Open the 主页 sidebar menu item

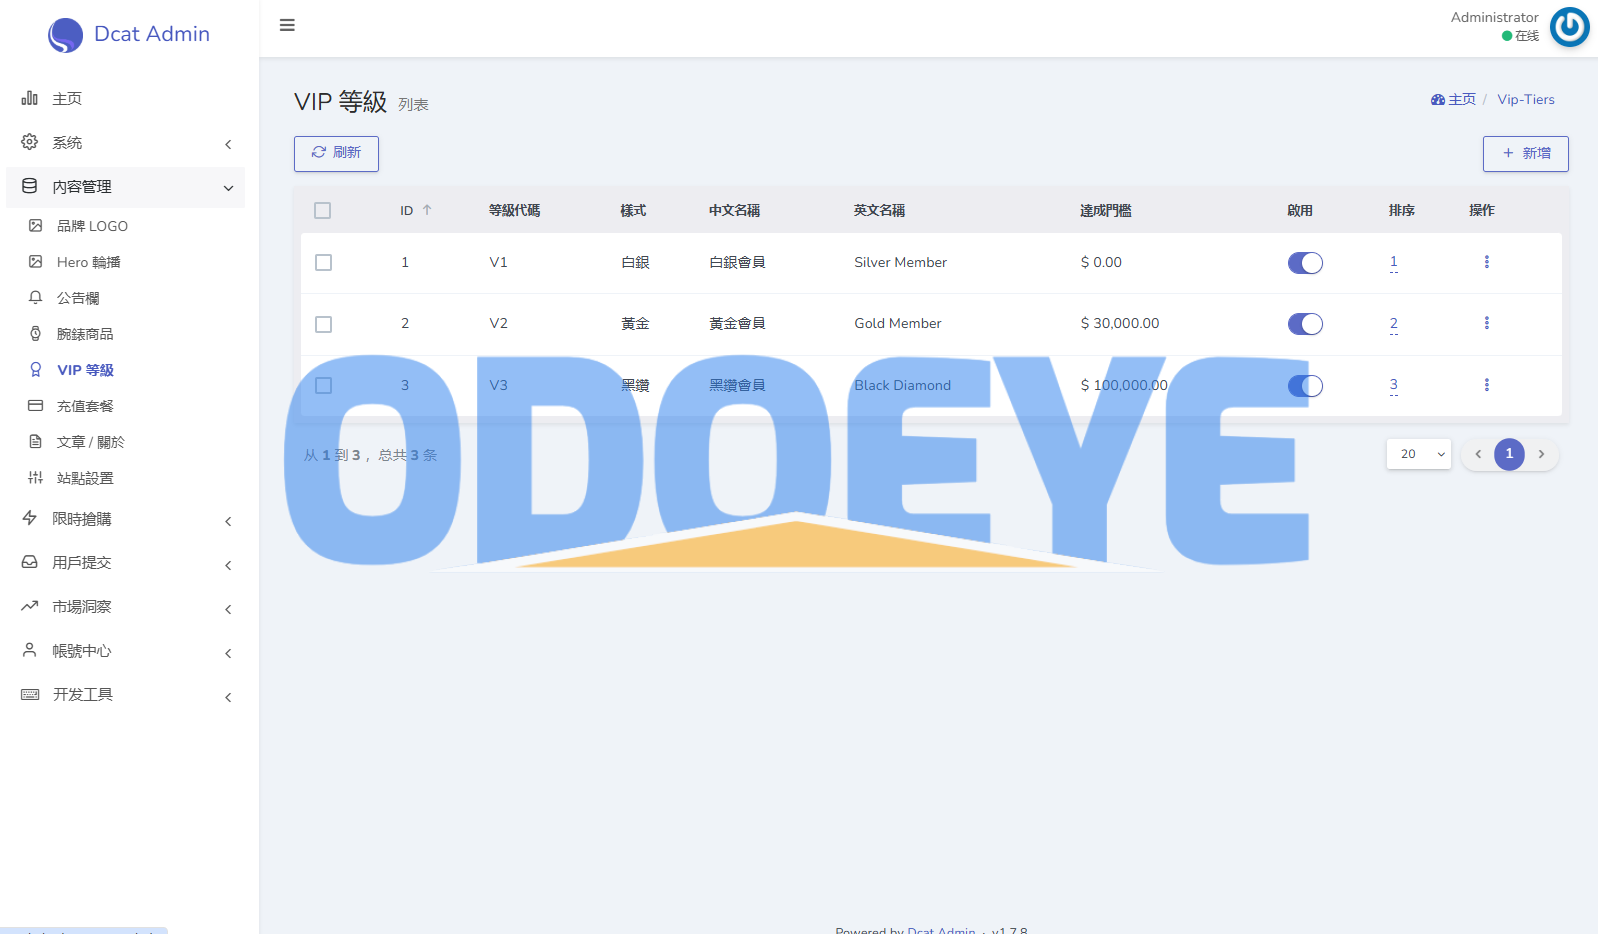coord(125,98)
